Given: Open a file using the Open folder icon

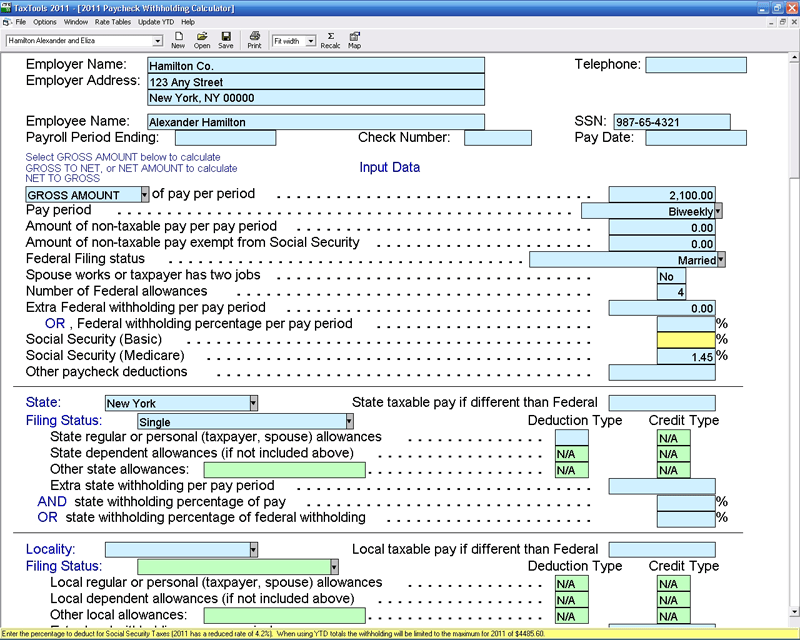Looking at the screenshot, I should (201, 38).
